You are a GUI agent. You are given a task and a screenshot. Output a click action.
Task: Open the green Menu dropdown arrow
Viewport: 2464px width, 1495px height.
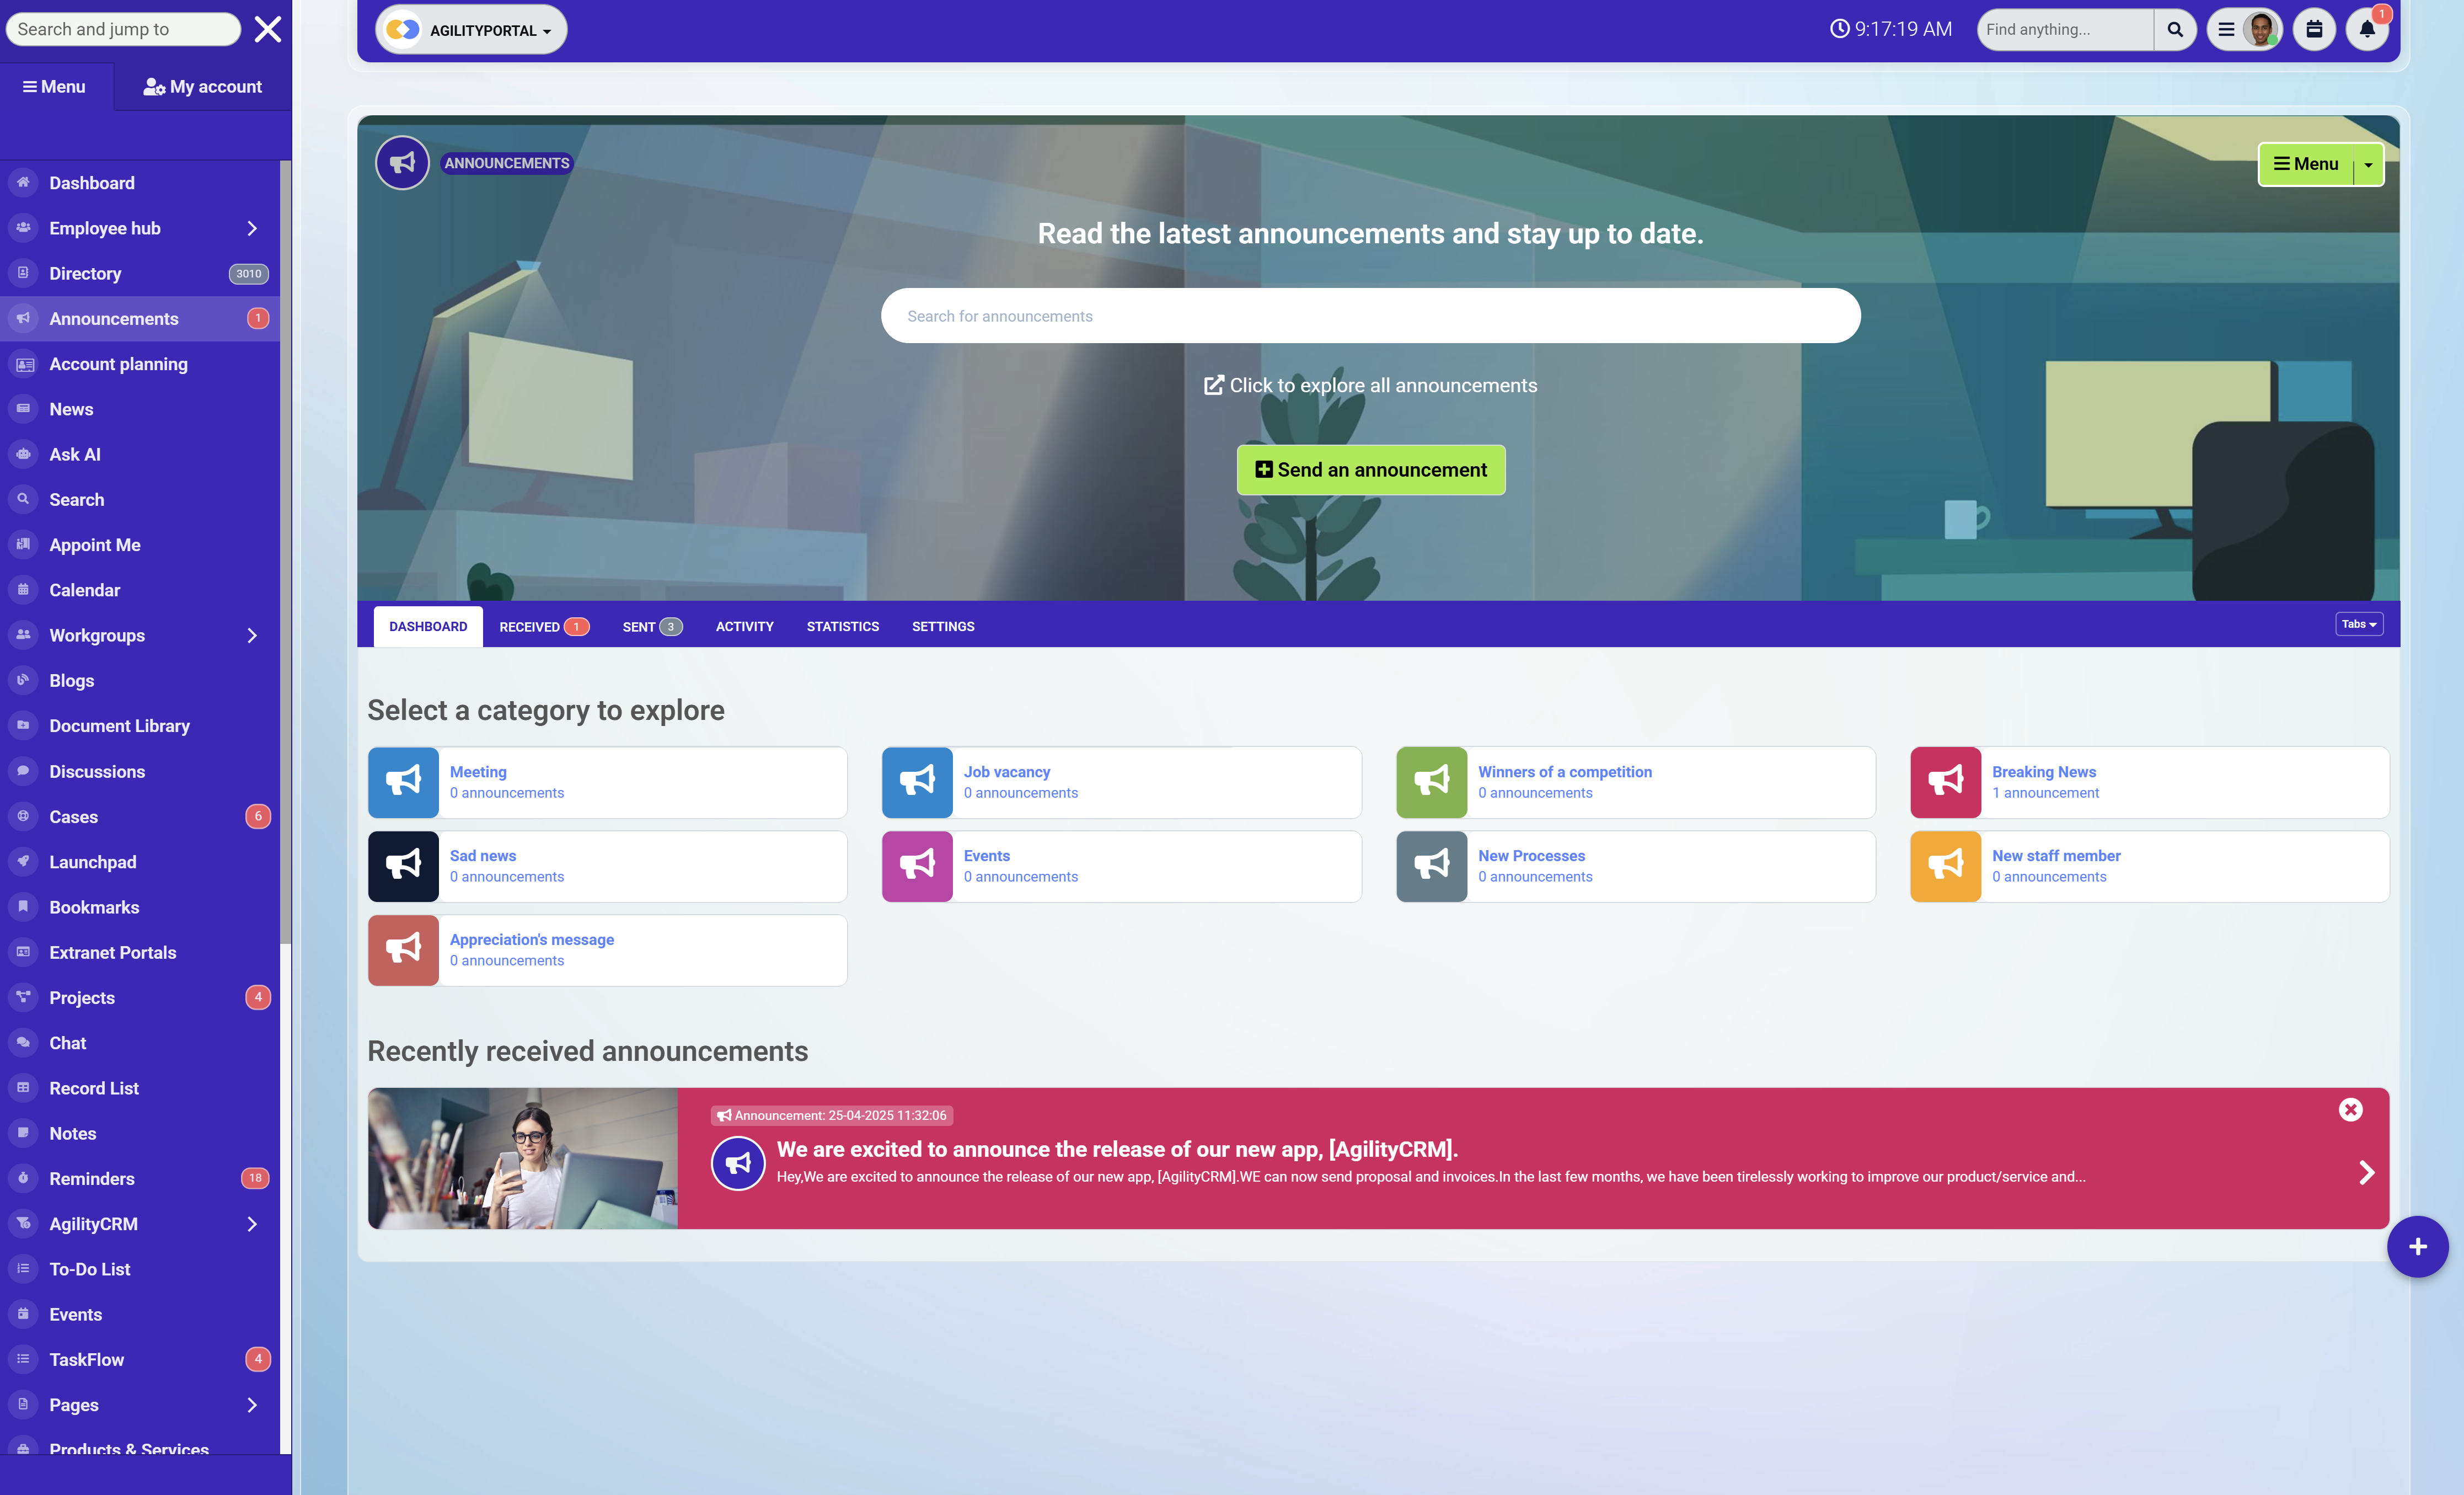click(2368, 165)
